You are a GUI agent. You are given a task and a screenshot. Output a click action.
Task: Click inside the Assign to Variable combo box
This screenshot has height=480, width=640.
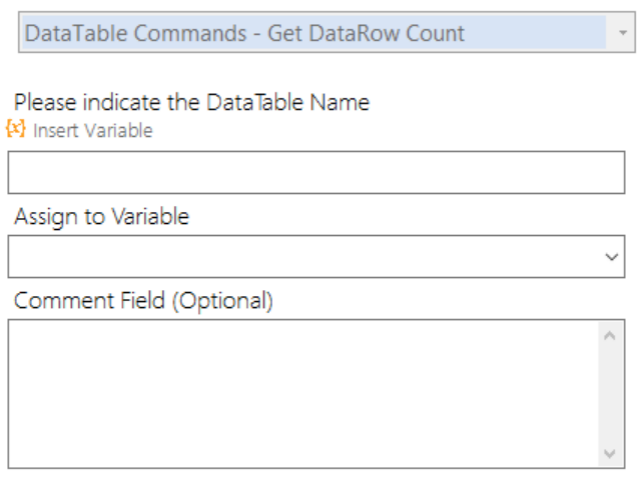(316, 257)
